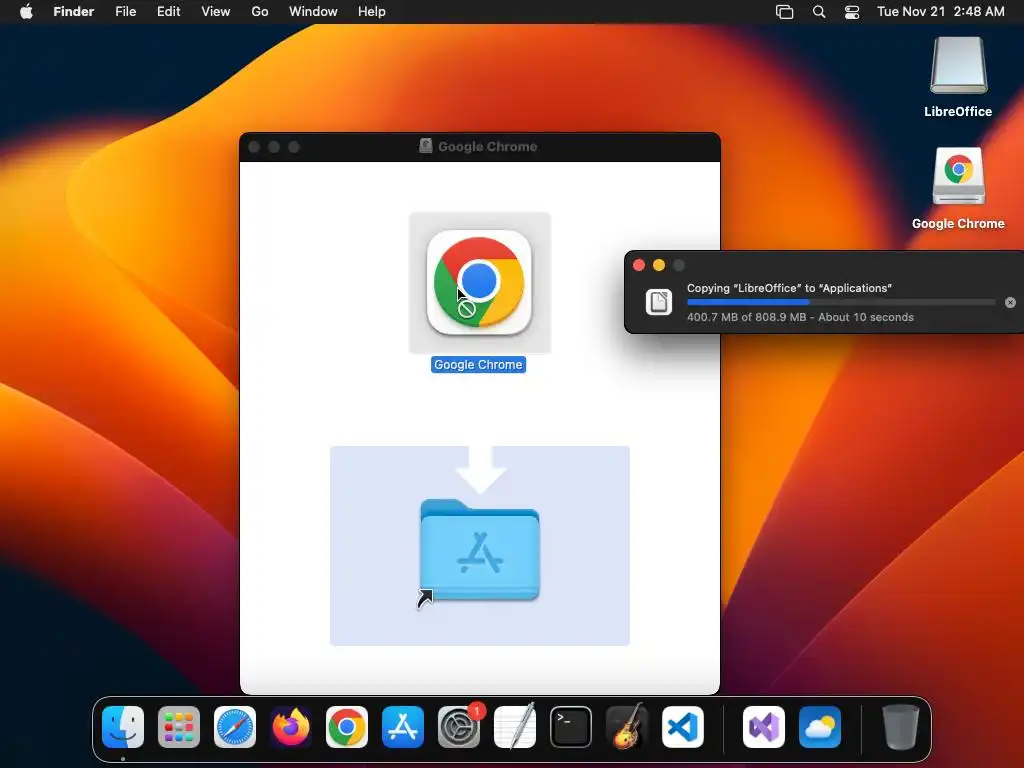Open Terminal from the Dock
Screen dimensions: 1024x768
[x=571, y=727]
